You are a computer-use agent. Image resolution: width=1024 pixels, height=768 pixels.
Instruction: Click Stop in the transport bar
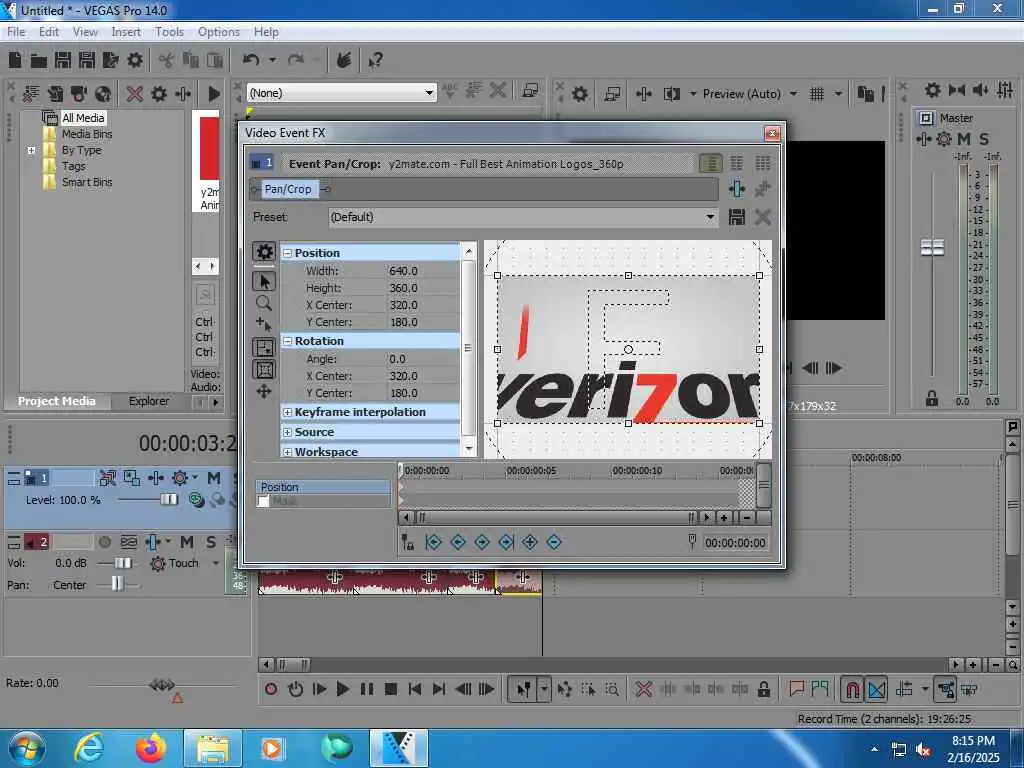[391, 689]
